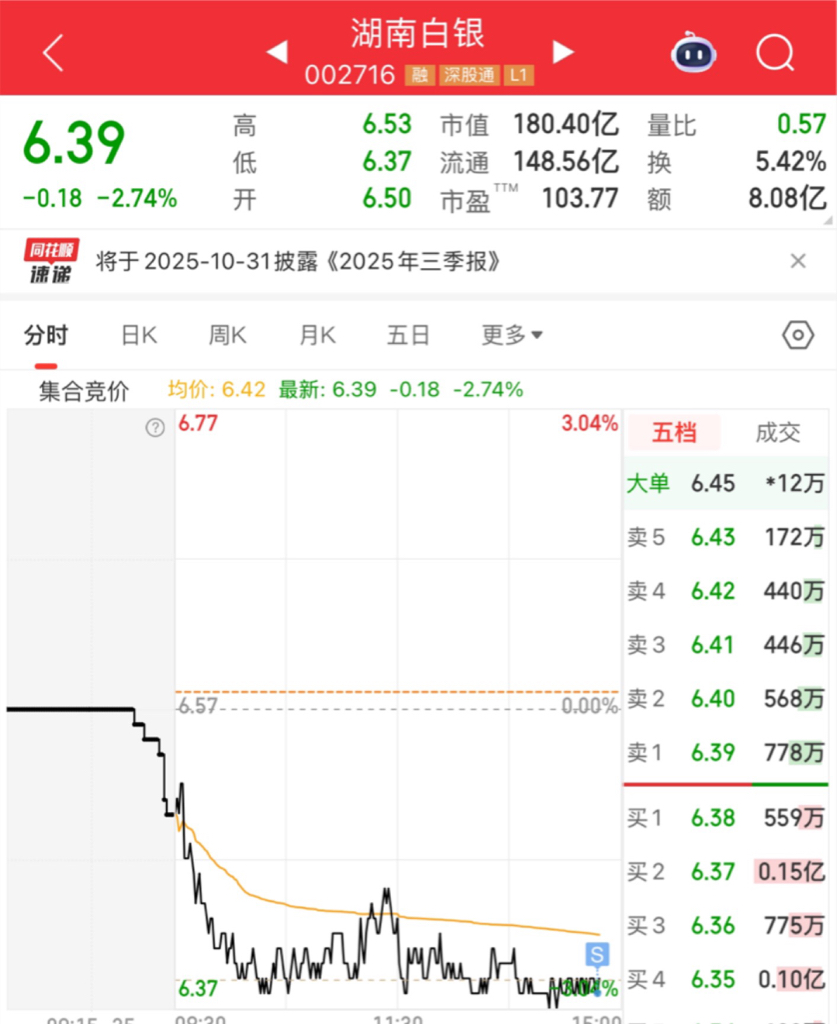This screenshot has height=1024, width=838.
Task: Expand the 更多 dropdown
Action: (x=511, y=335)
